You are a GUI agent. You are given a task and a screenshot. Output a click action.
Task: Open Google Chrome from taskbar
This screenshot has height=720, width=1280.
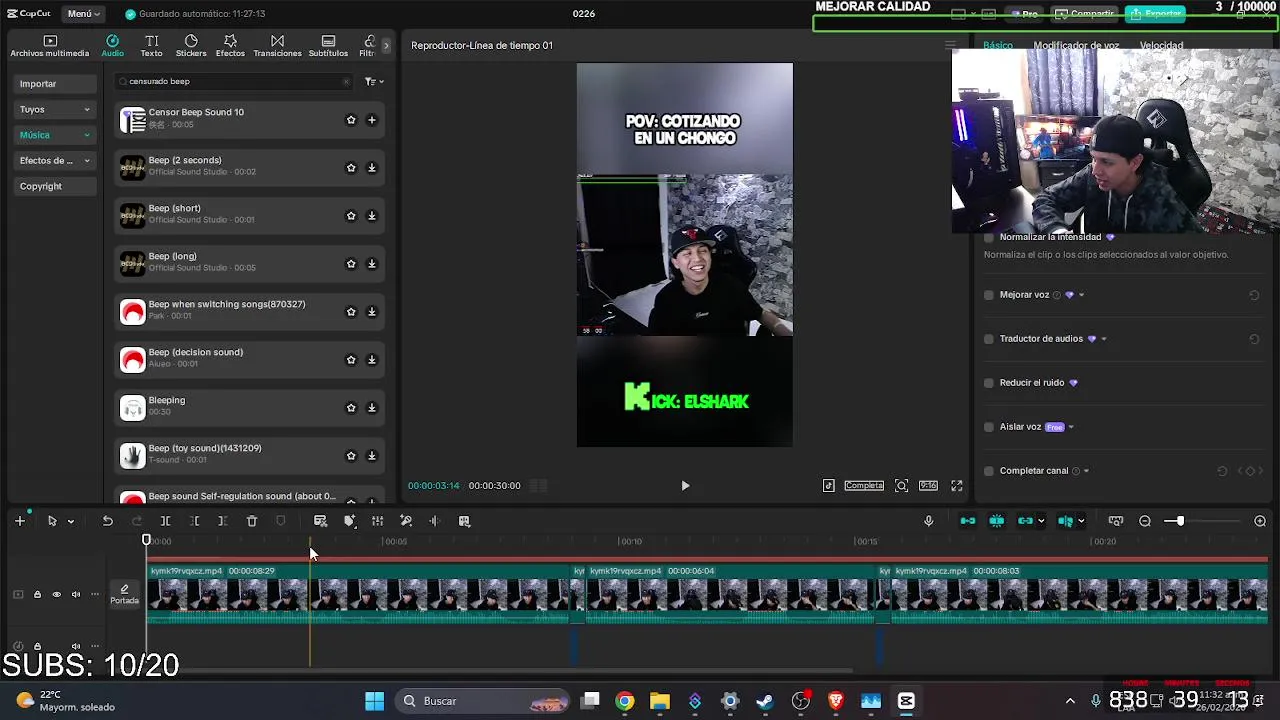pos(625,701)
